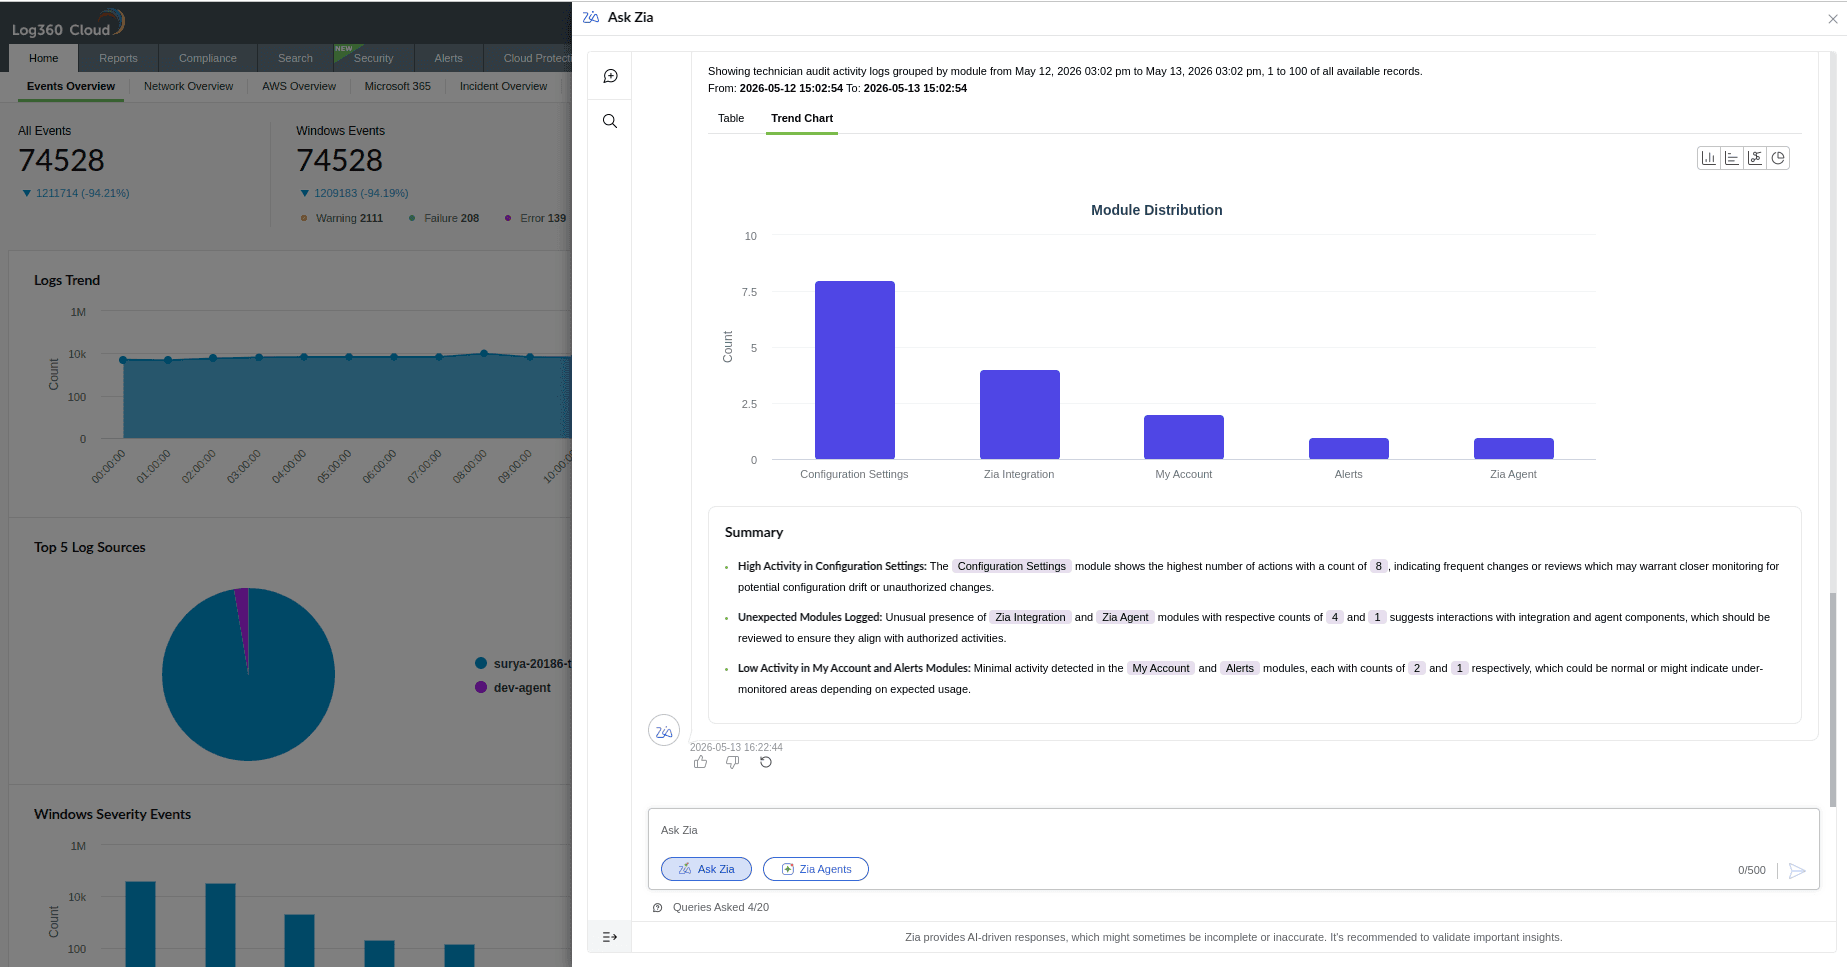Click Error 139 severity link
Viewport: 1847px width, 967px height.
point(536,218)
